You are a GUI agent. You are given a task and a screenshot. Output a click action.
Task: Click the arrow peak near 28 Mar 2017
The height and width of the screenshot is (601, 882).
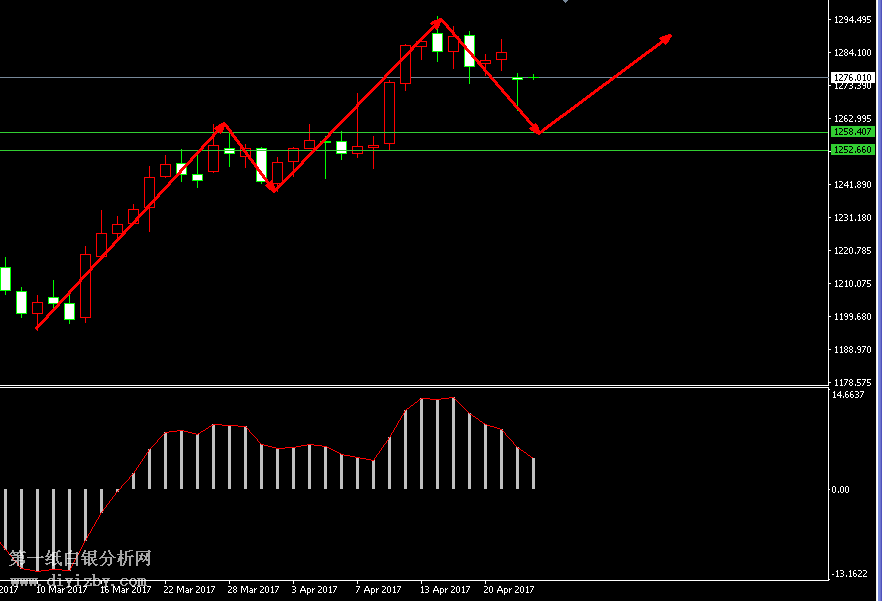coord(223,126)
